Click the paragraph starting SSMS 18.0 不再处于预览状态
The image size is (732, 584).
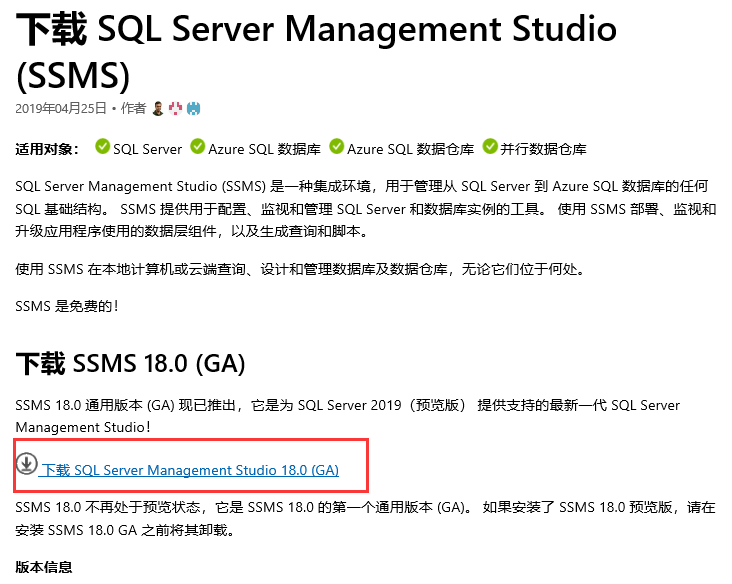point(366,519)
